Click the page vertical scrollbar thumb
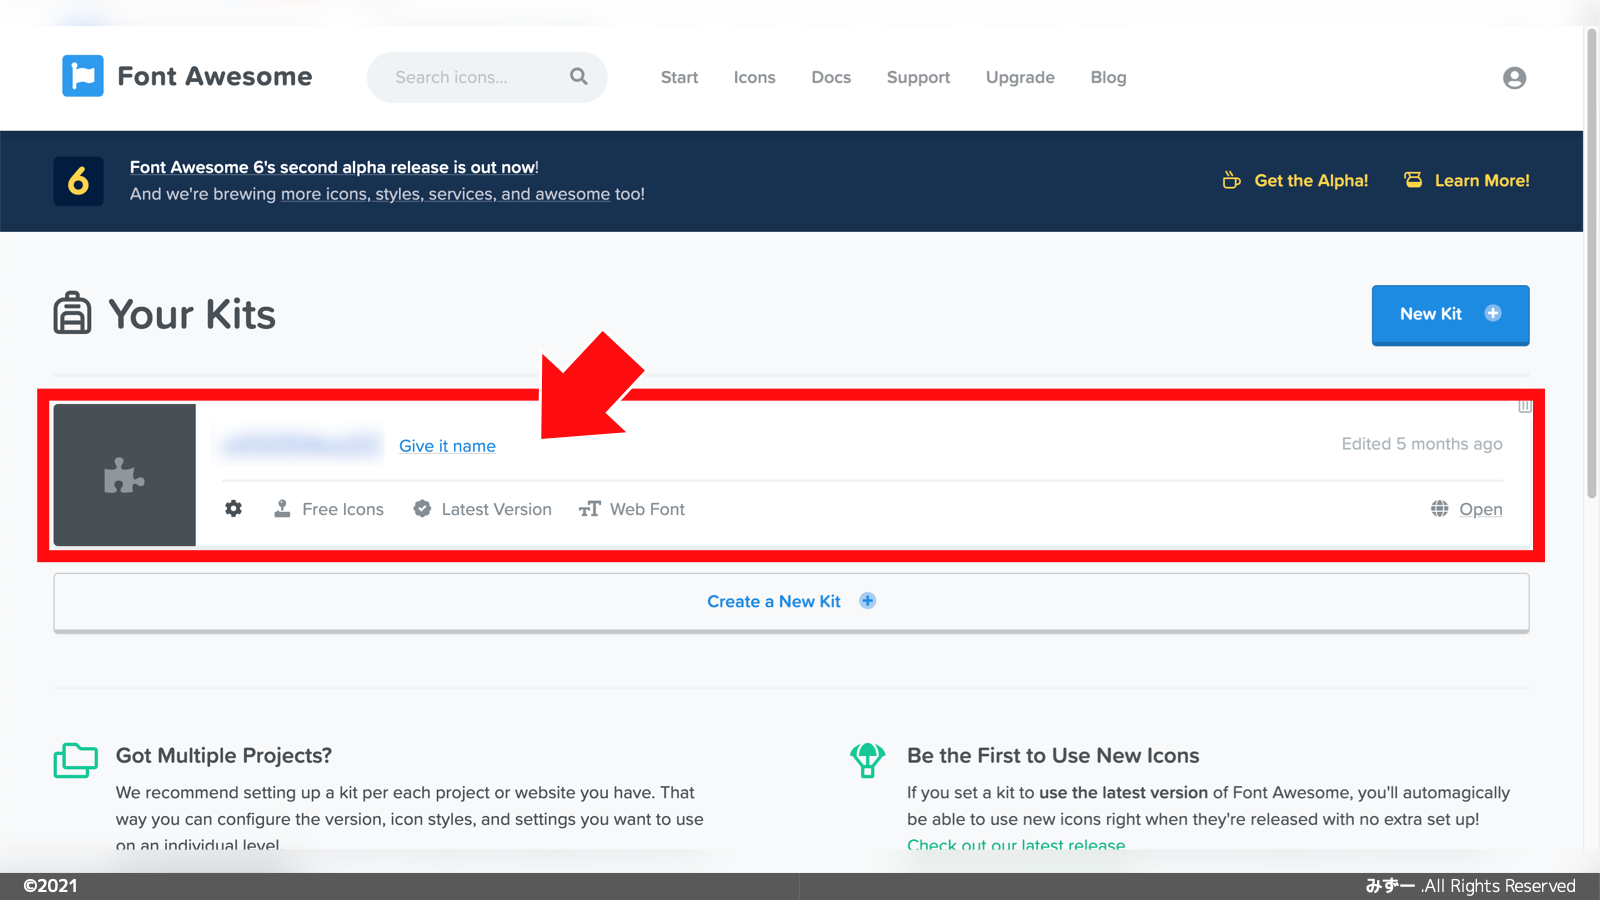Viewport: 1600px width, 900px height. point(1592,265)
